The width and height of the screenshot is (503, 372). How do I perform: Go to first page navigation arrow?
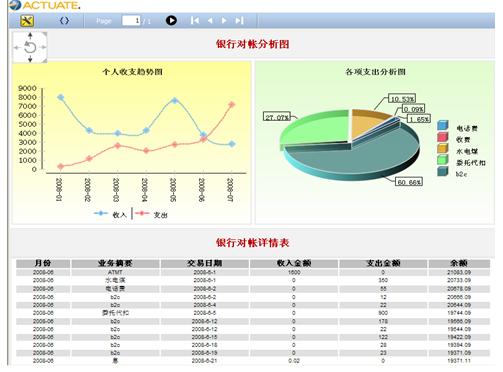tap(195, 21)
